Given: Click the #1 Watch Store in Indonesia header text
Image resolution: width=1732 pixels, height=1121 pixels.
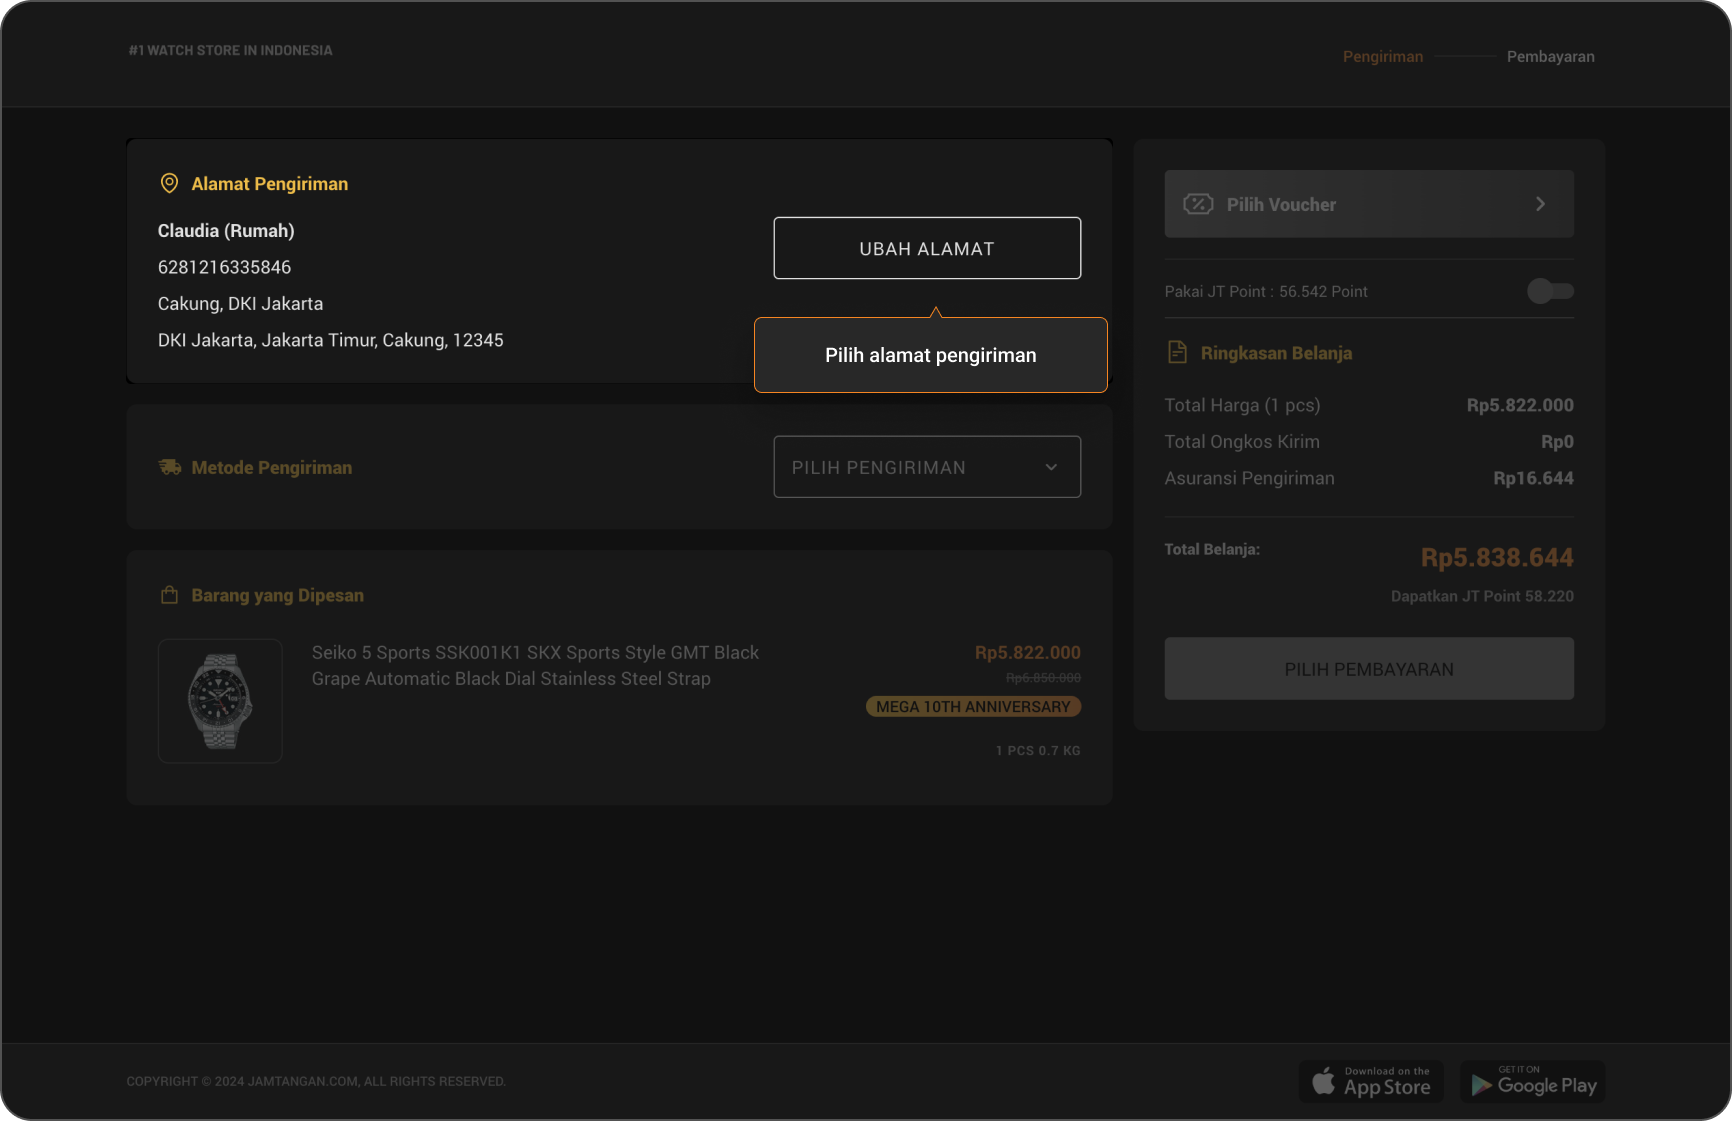Looking at the screenshot, I should (231, 50).
